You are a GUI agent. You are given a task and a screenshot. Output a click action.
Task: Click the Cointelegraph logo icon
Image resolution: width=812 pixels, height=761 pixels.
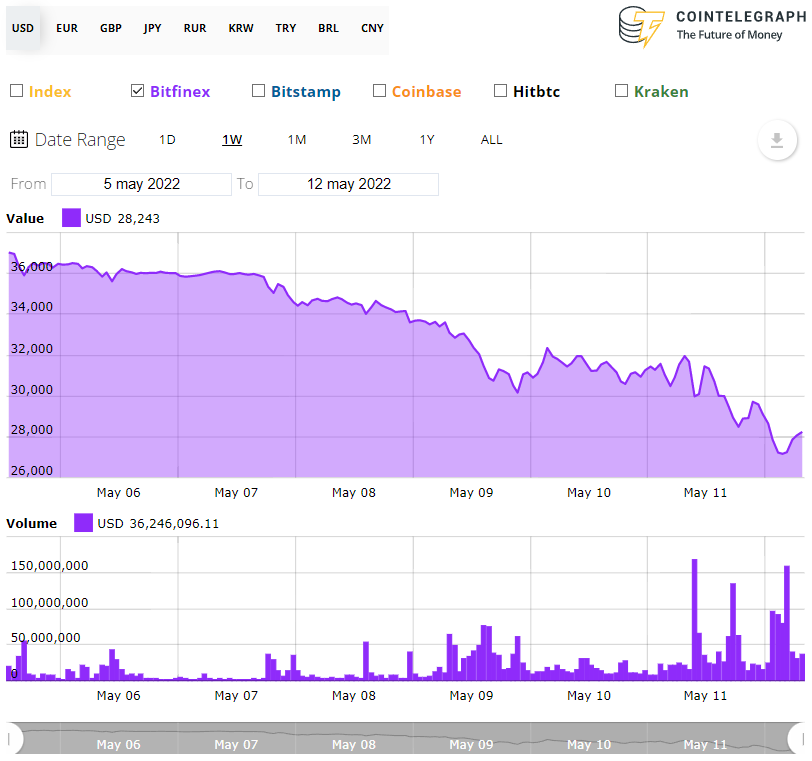click(641, 27)
